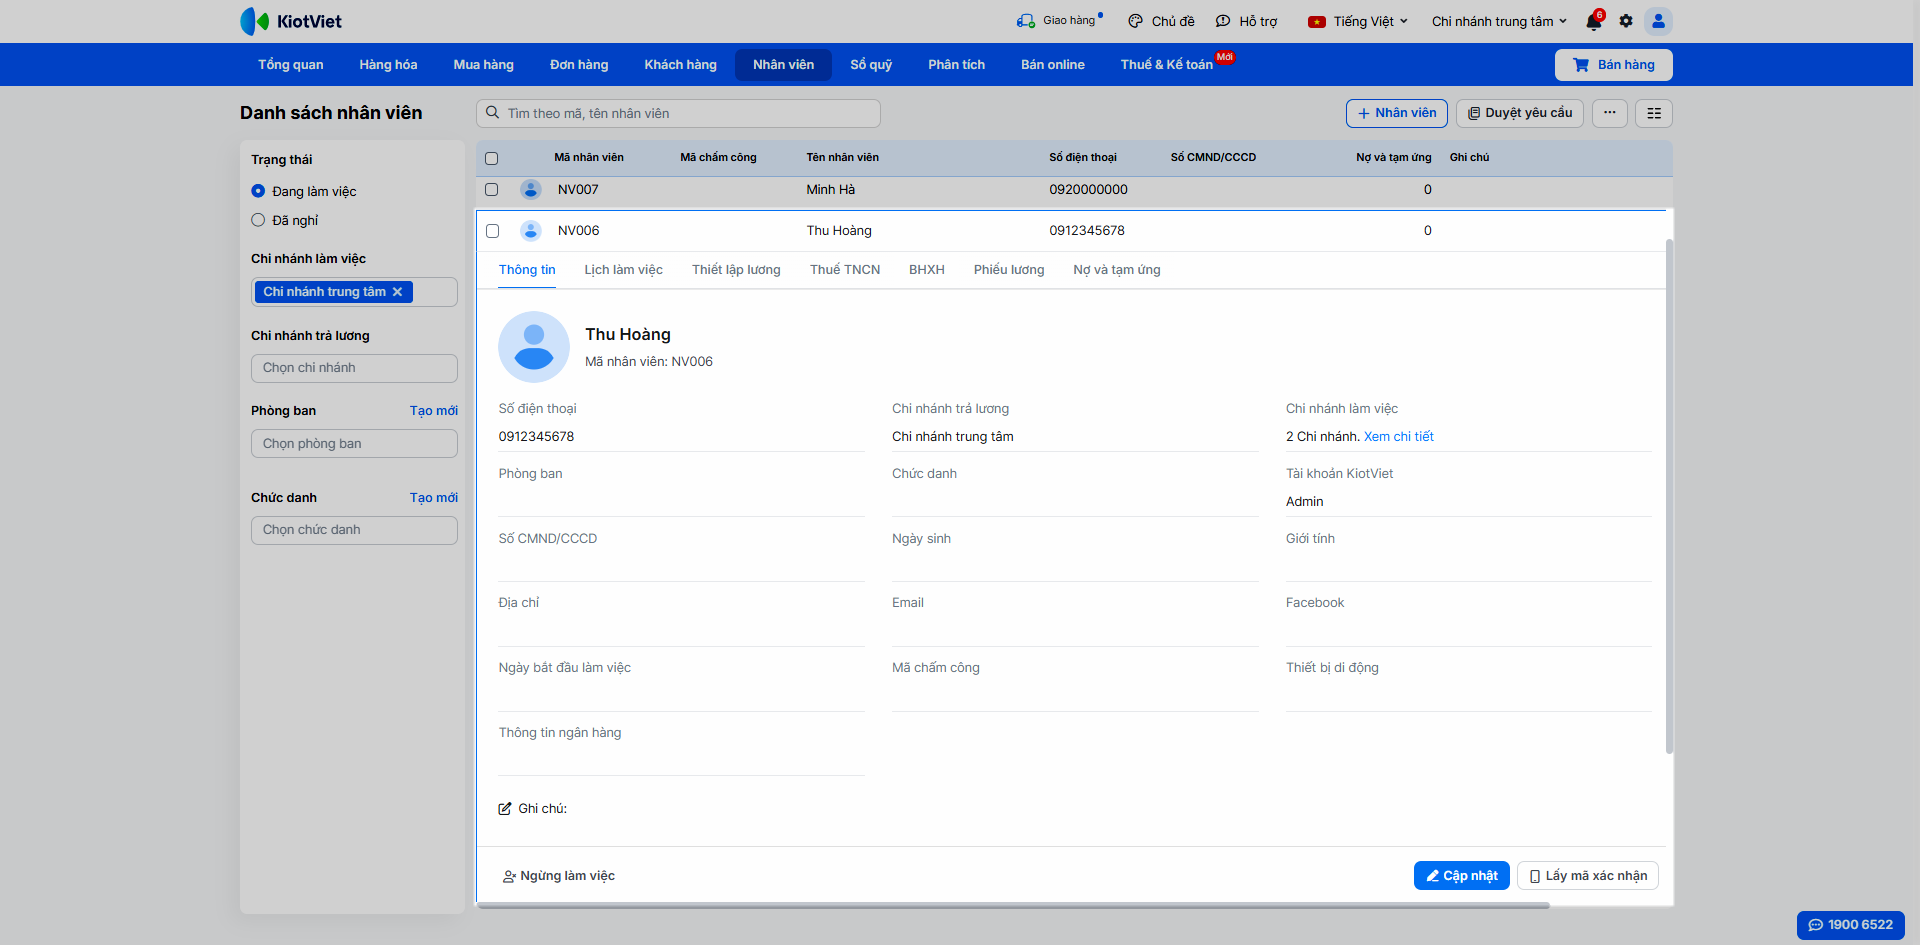Click the Duyệt yêu cầu button
The width and height of the screenshot is (1920, 945).
(1520, 113)
